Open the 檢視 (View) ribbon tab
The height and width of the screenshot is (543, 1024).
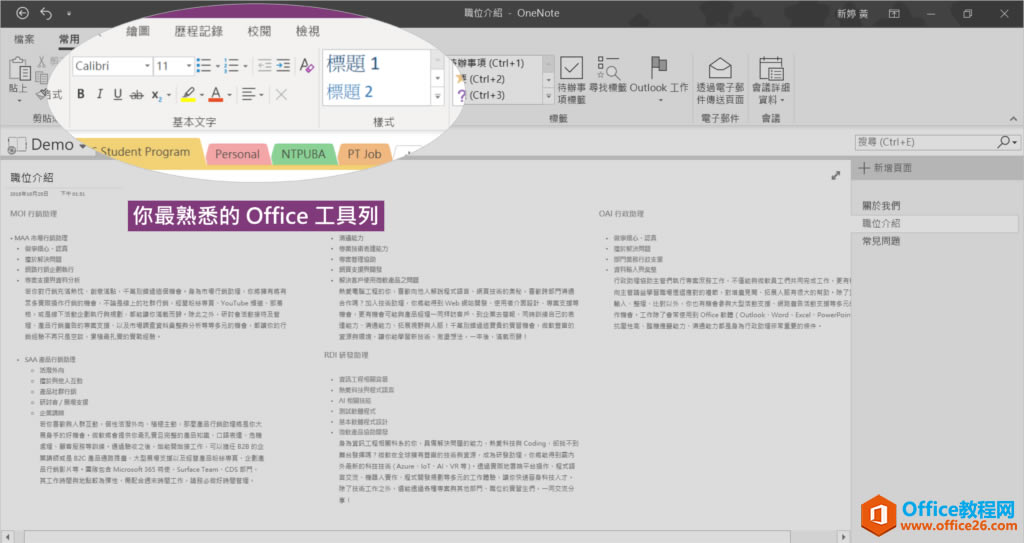308,31
